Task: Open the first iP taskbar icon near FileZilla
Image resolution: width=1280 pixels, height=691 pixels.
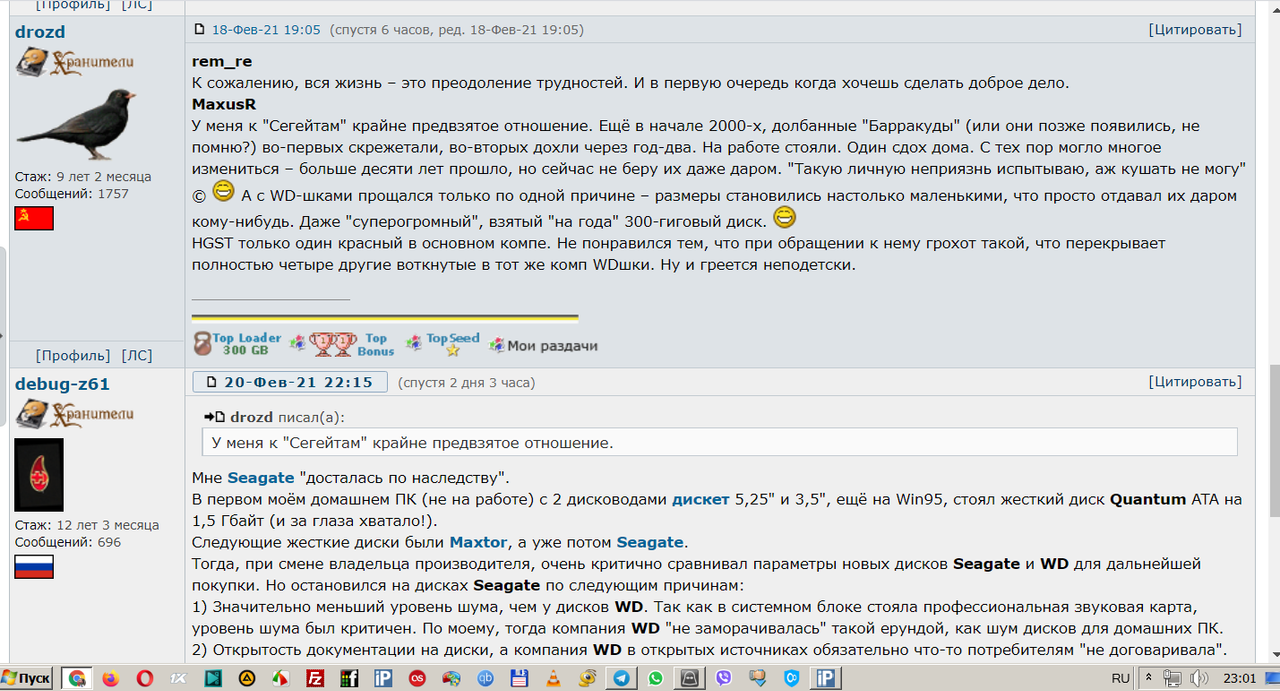Action: click(383, 678)
